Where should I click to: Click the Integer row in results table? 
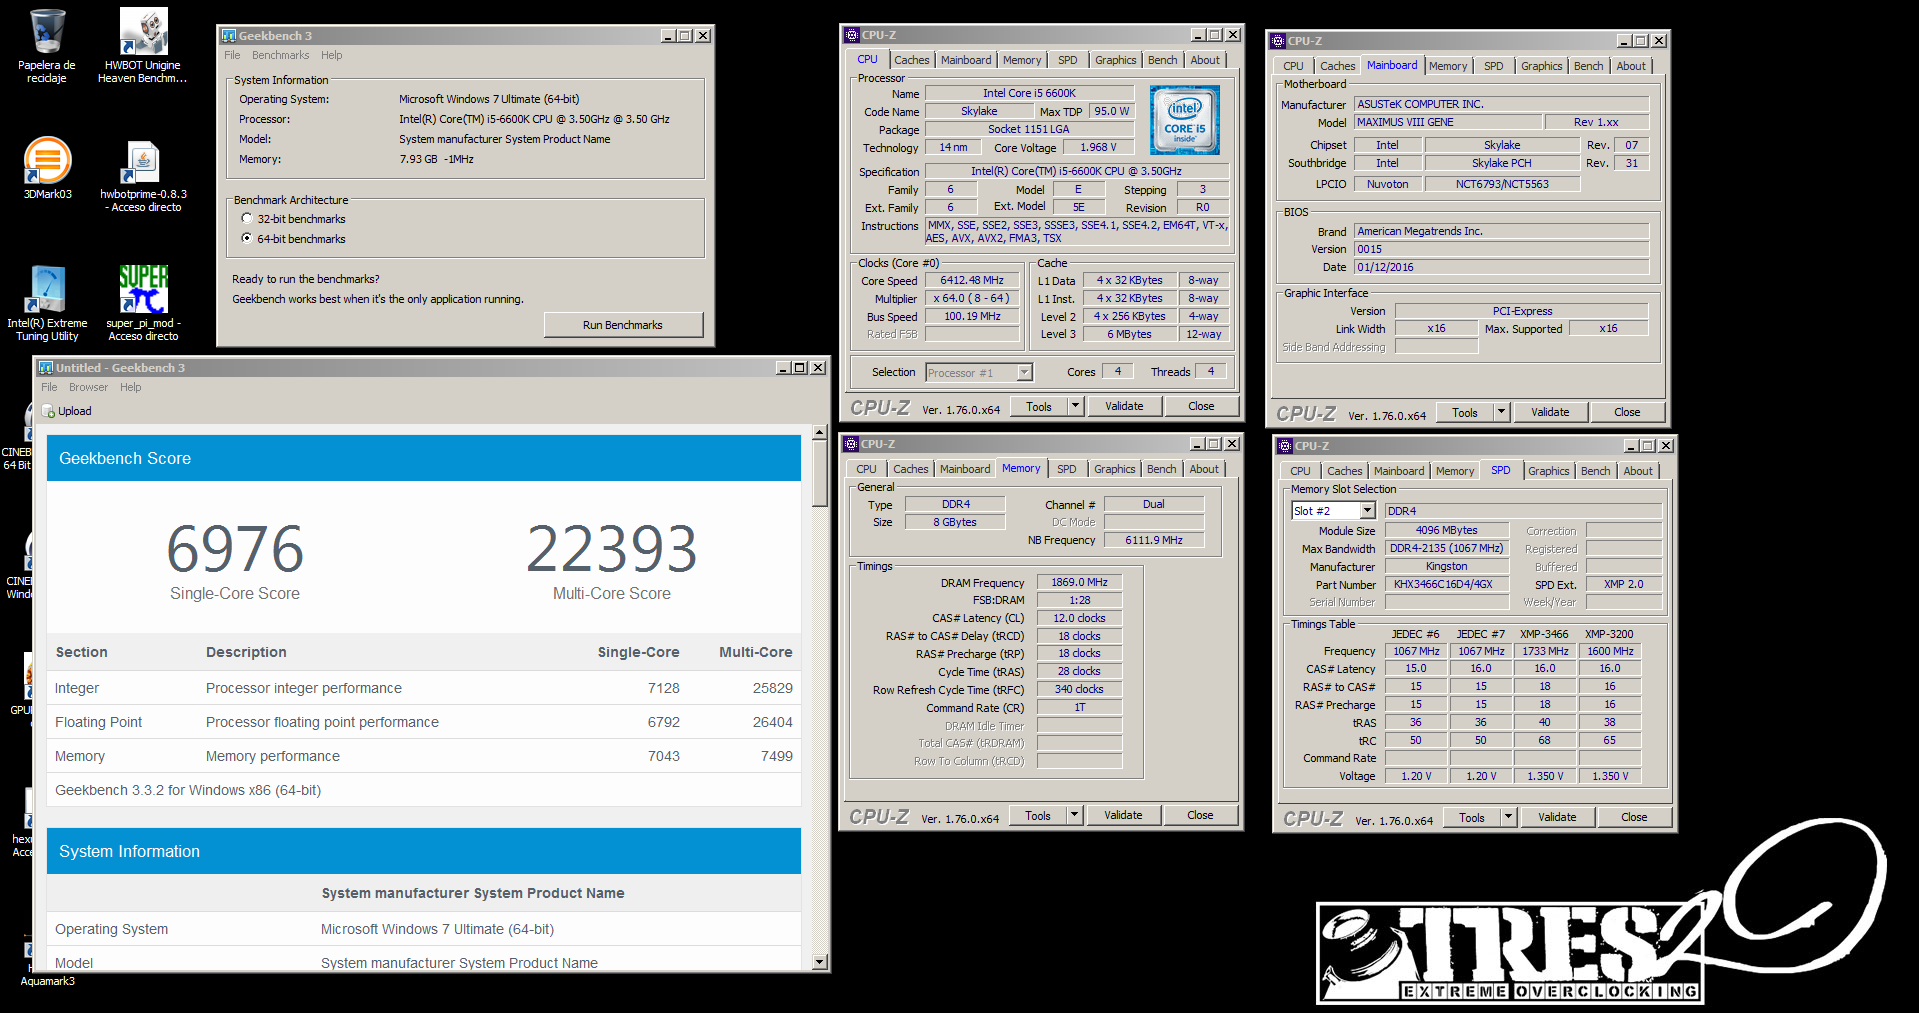(x=424, y=688)
